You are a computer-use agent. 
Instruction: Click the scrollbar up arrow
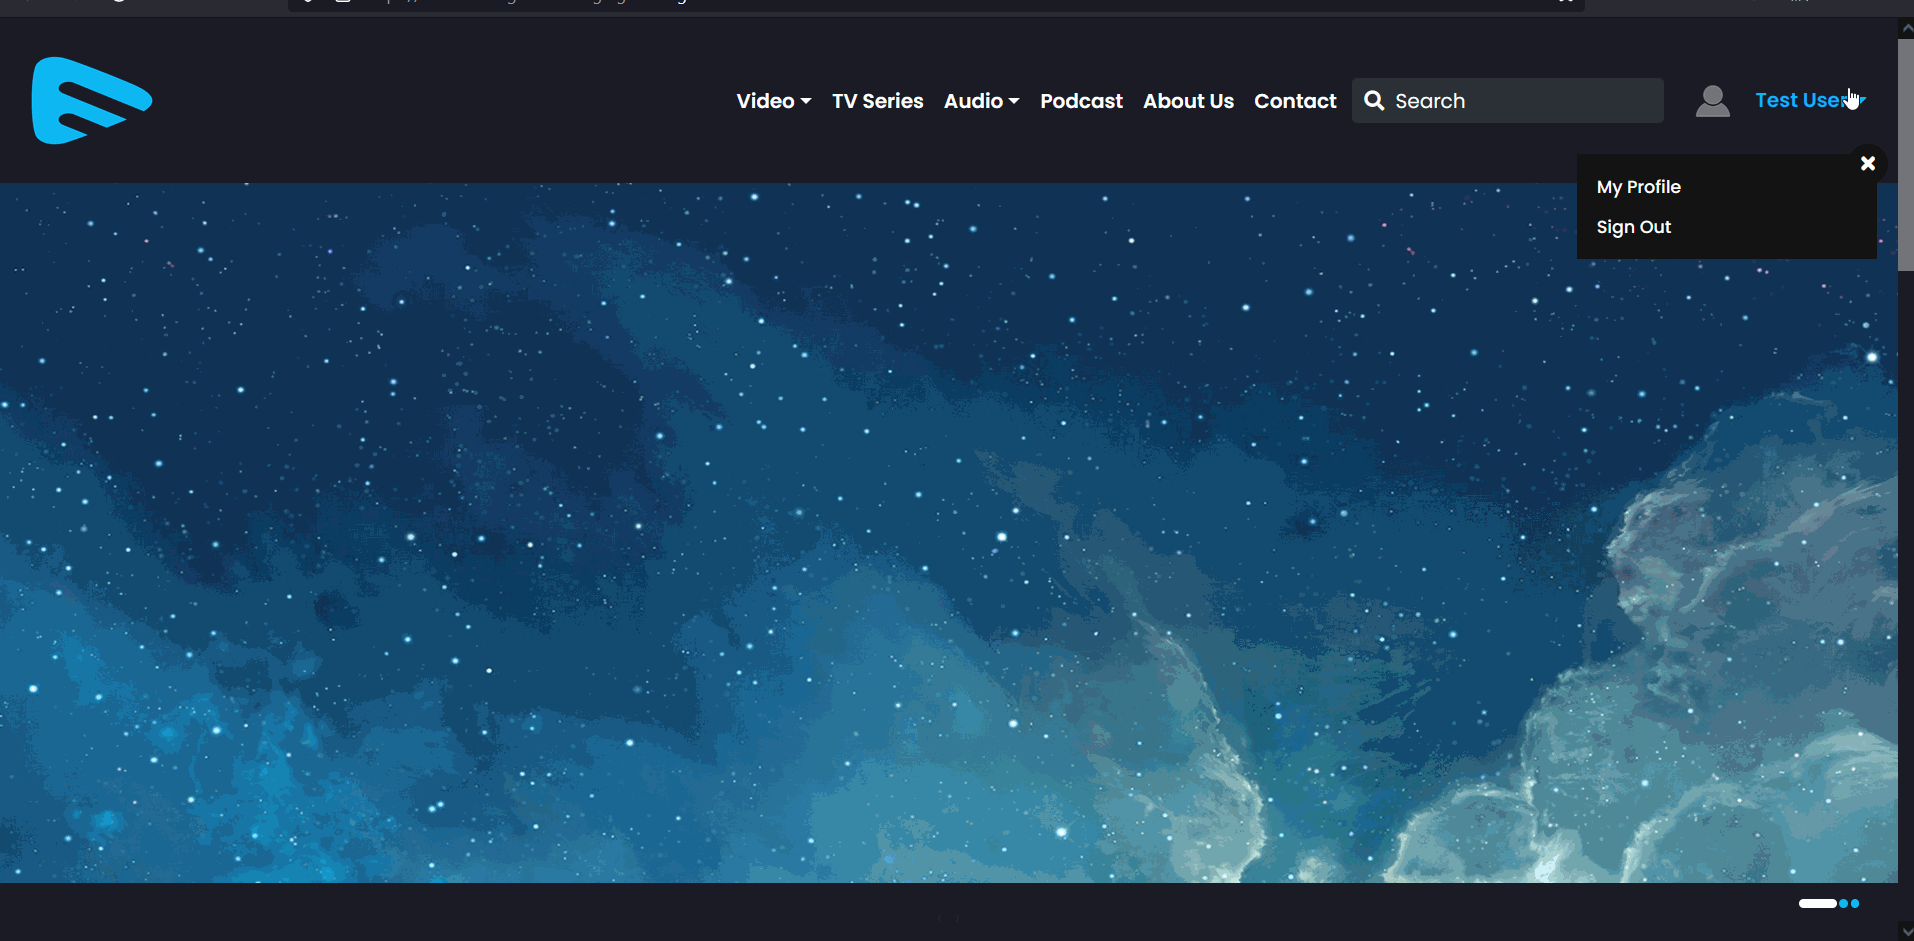(1906, 28)
